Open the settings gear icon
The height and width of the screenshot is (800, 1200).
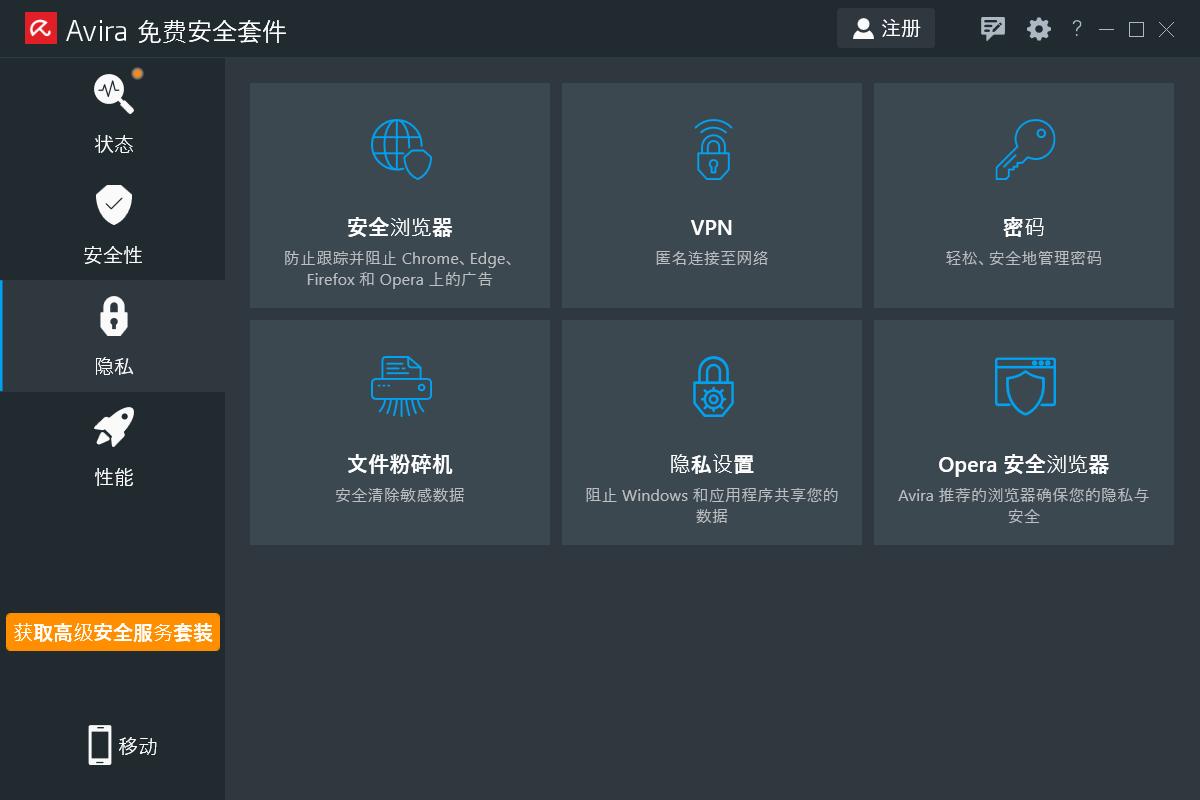click(1038, 29)
